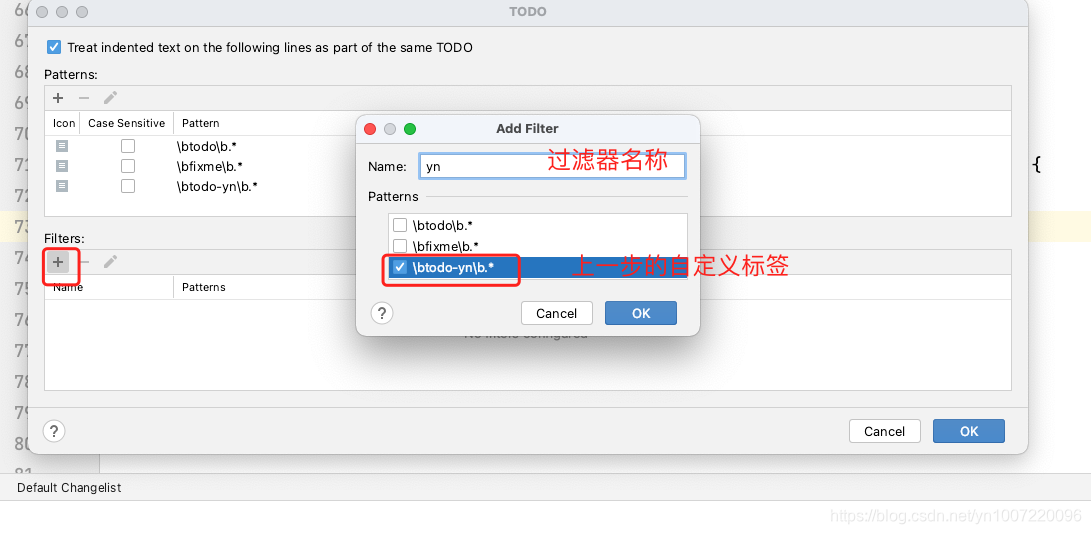Toggle Treat indented text as same TODO

tap(54, 47)
